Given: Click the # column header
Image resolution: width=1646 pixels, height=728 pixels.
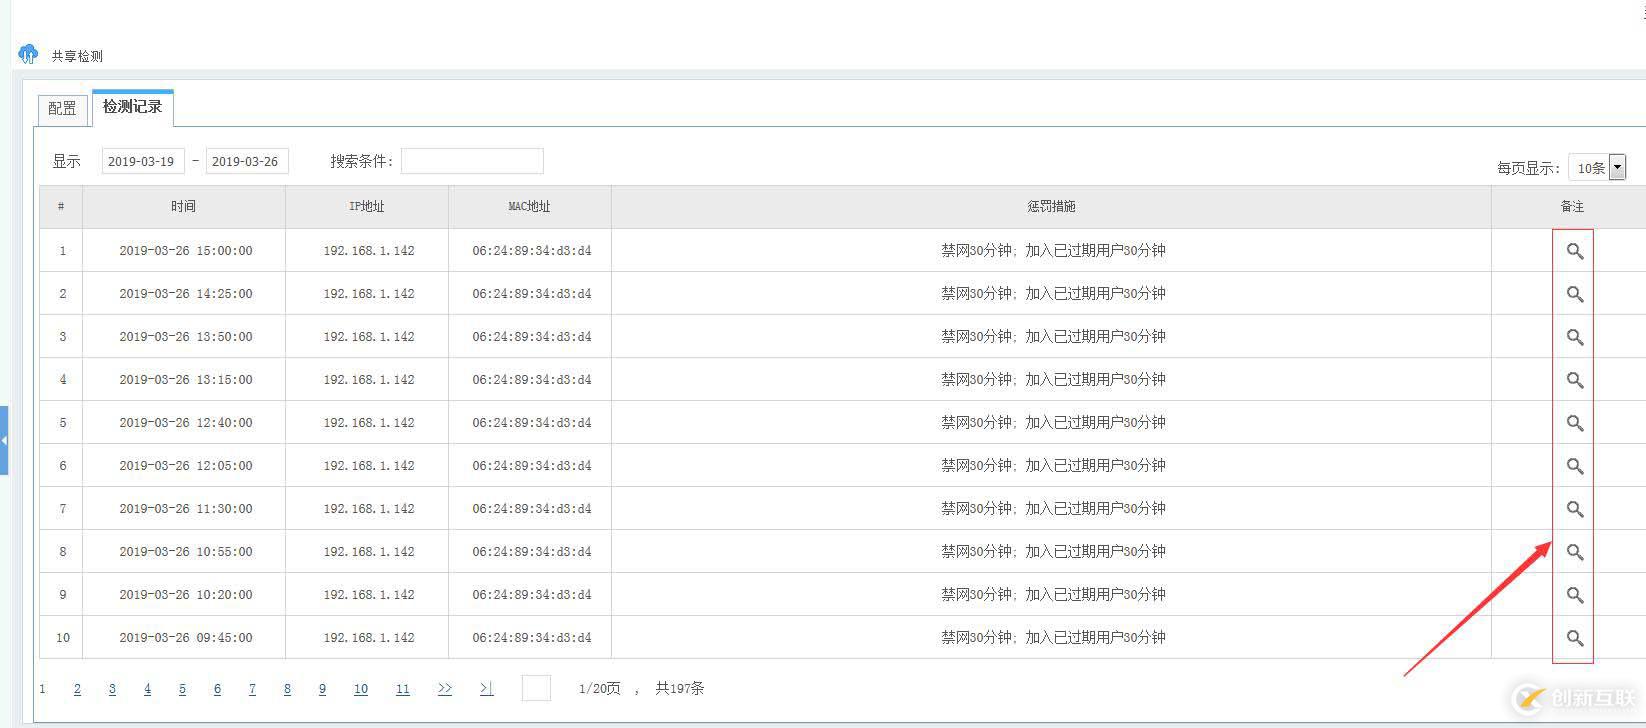Looking at the screenshot, I should [61, 207].
